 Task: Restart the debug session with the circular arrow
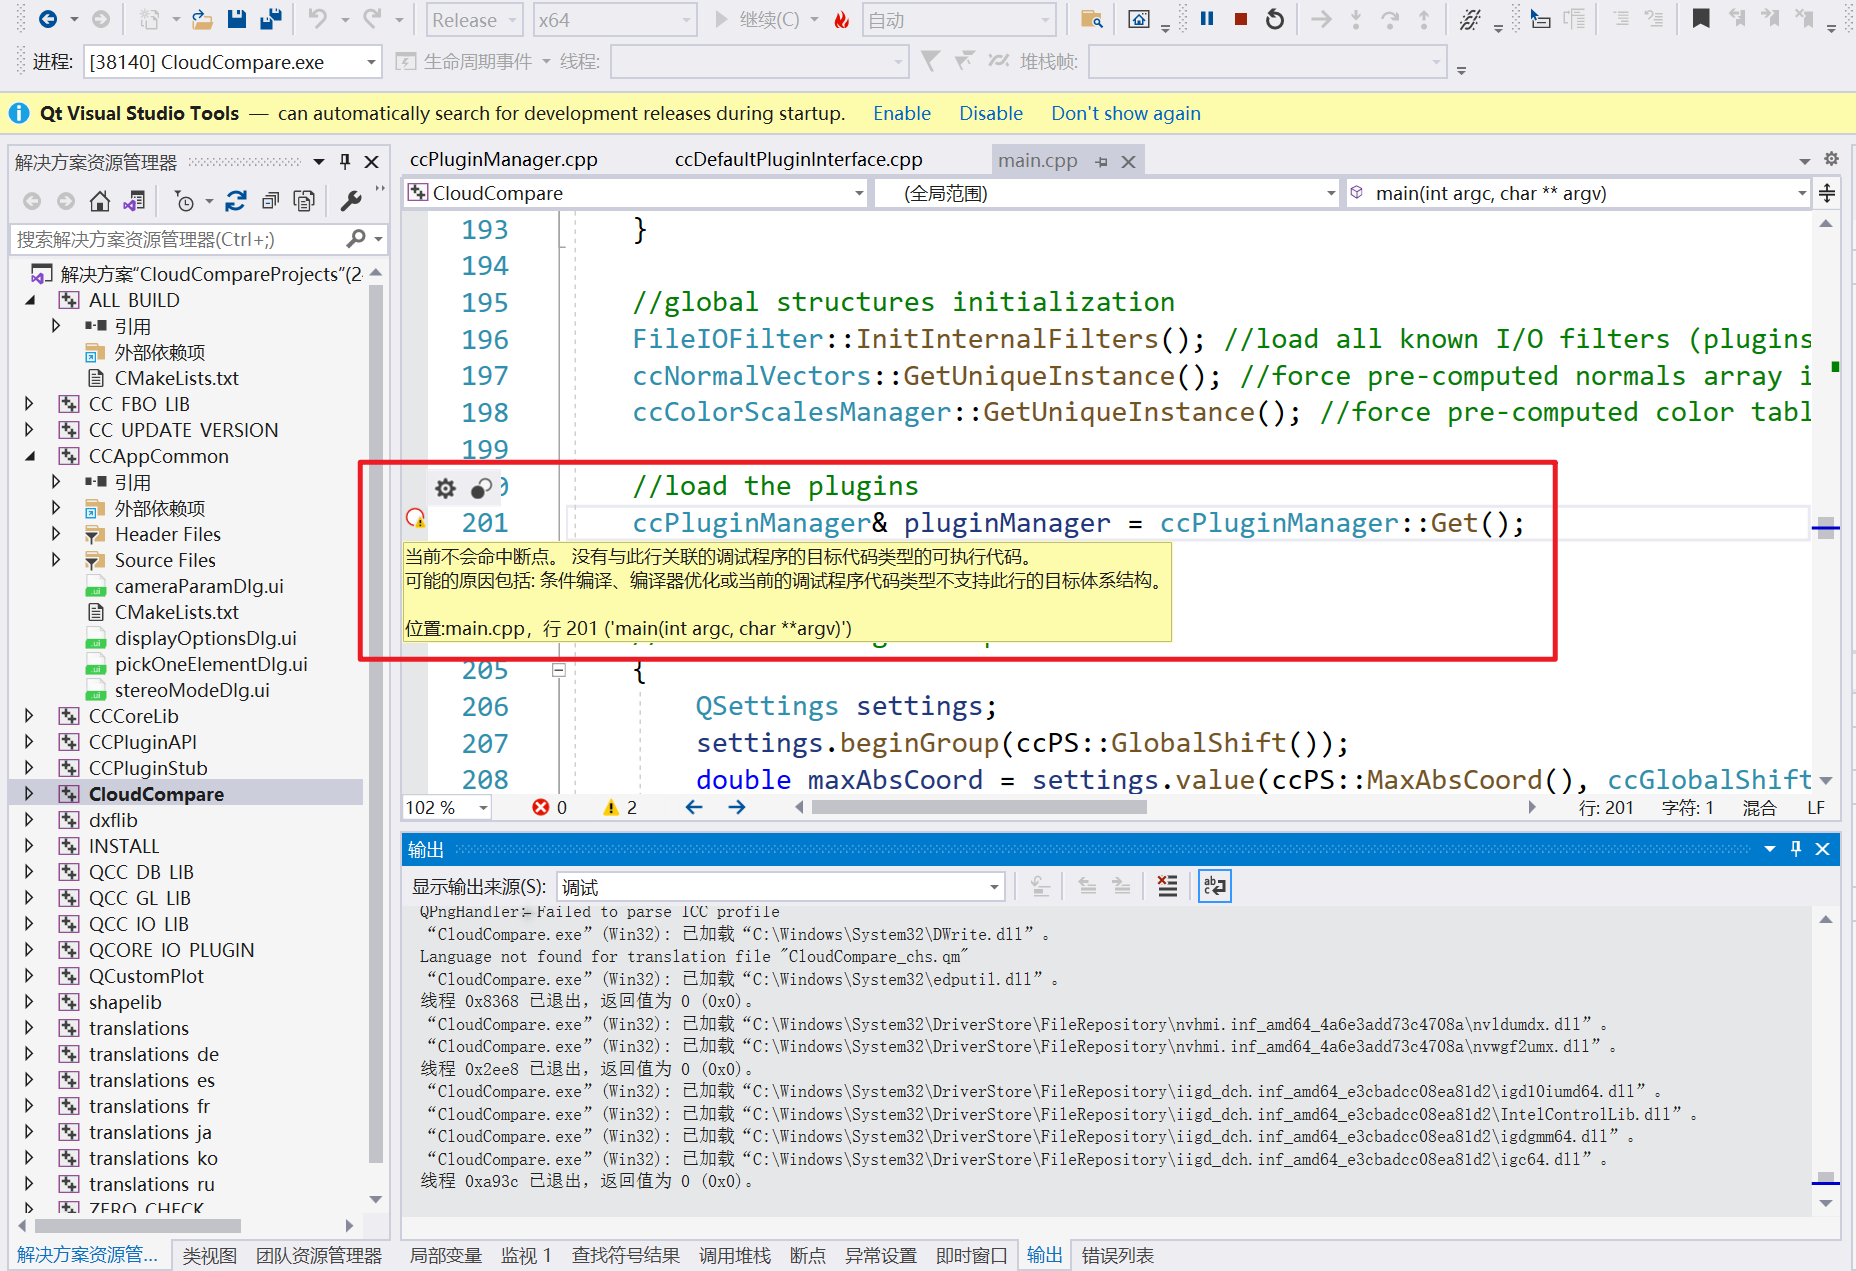click(x=1275, y=19)
